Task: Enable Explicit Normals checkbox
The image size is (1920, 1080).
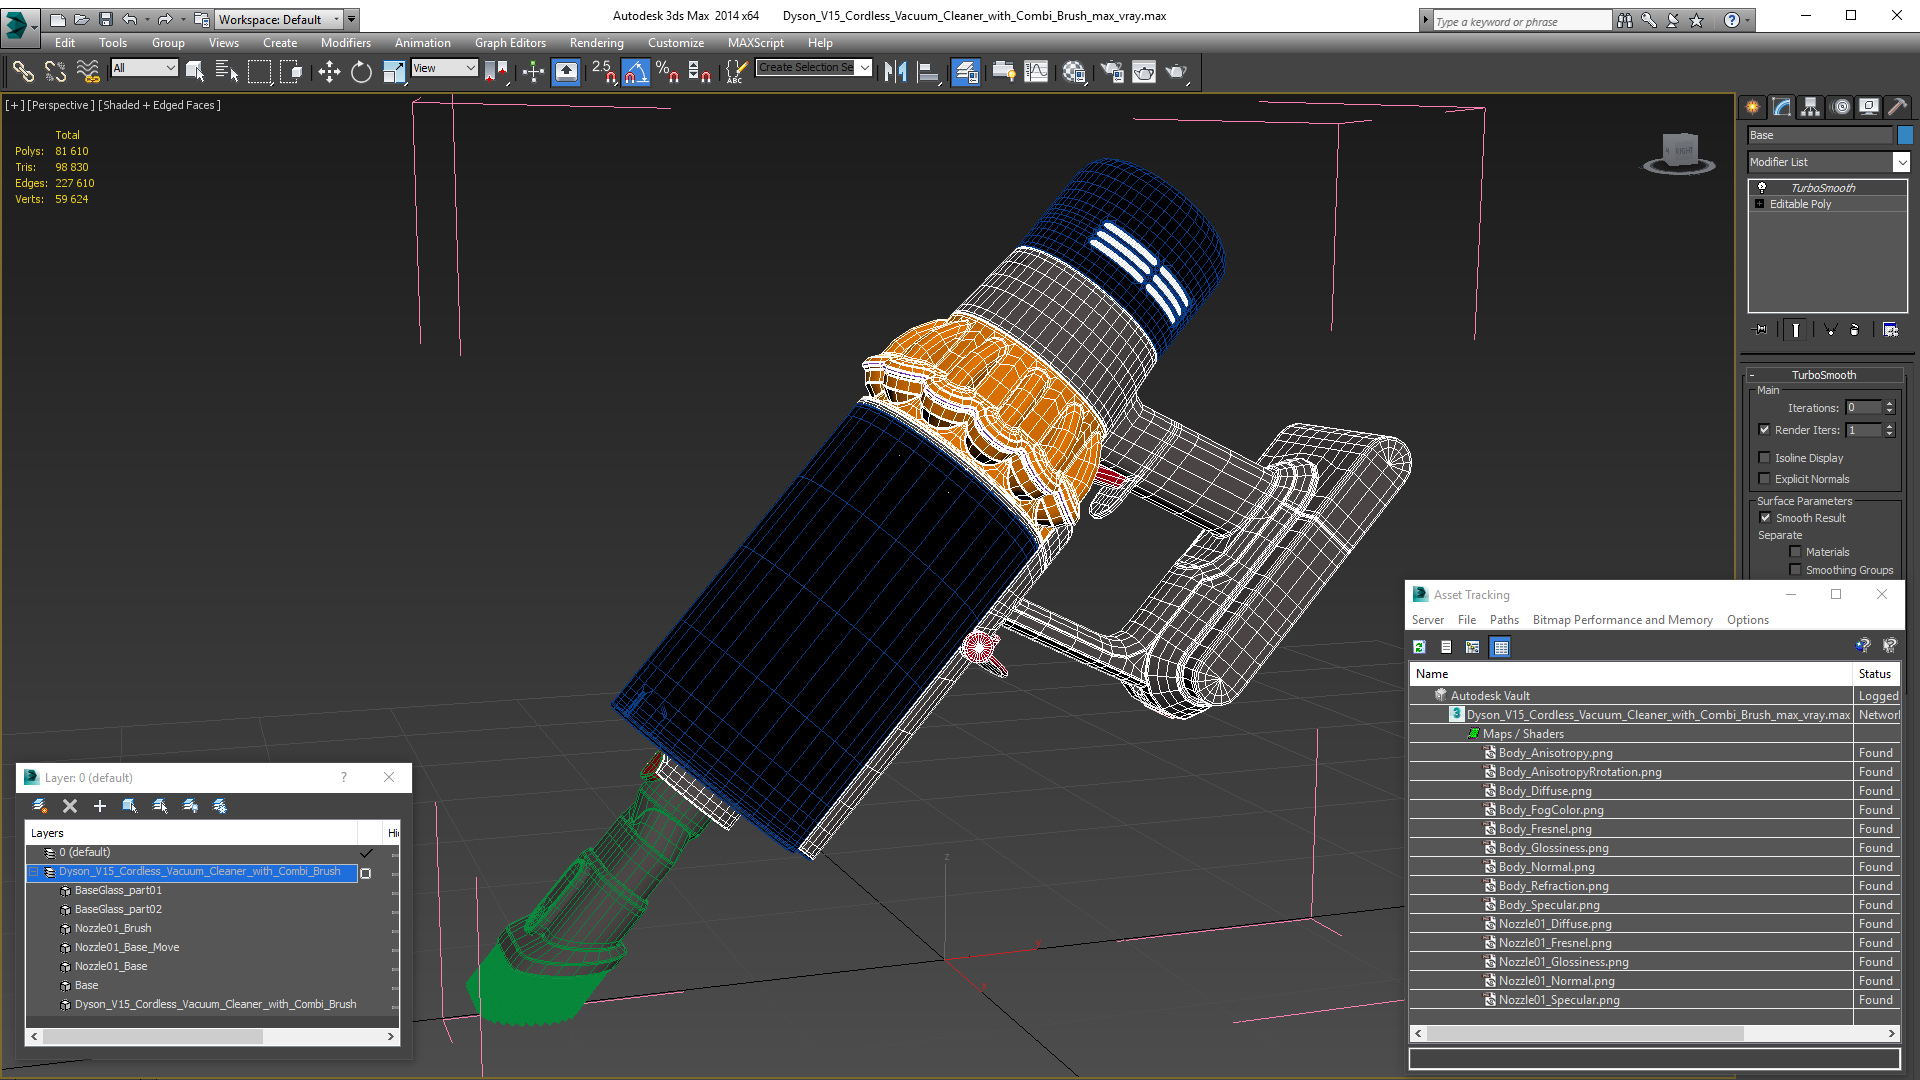Action: [1764, 479]
